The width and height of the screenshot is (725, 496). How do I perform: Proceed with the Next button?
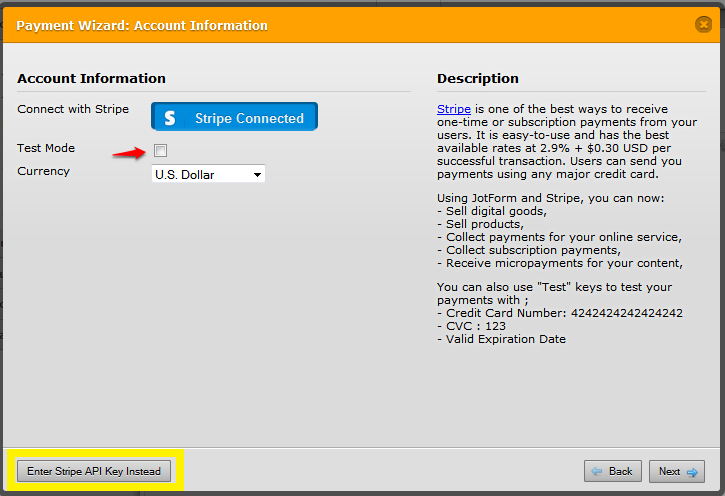(677, 471)
